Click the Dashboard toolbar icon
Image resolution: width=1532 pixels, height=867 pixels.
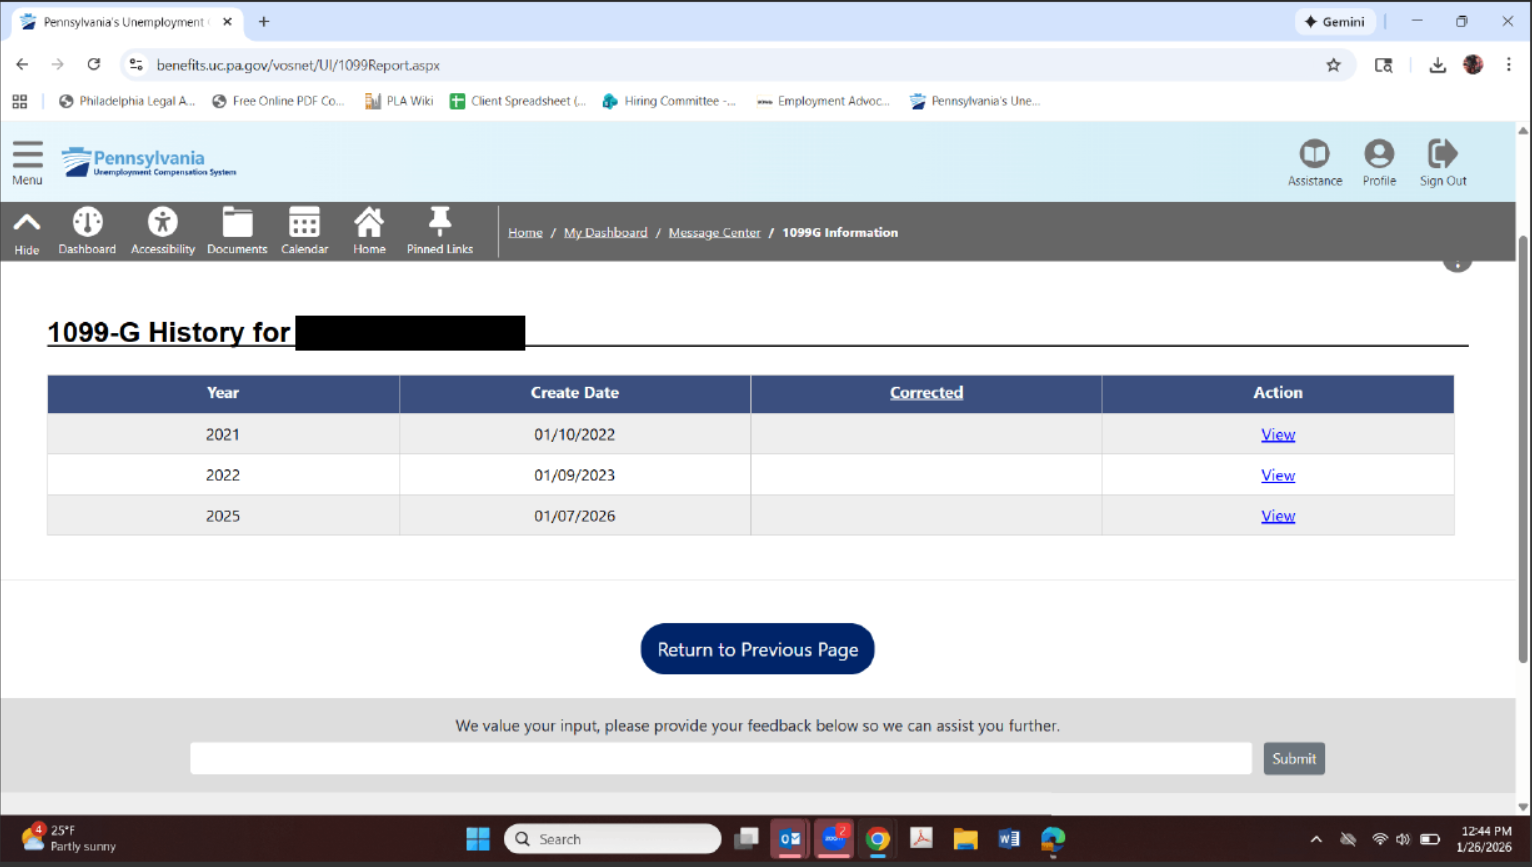[87, 222]
